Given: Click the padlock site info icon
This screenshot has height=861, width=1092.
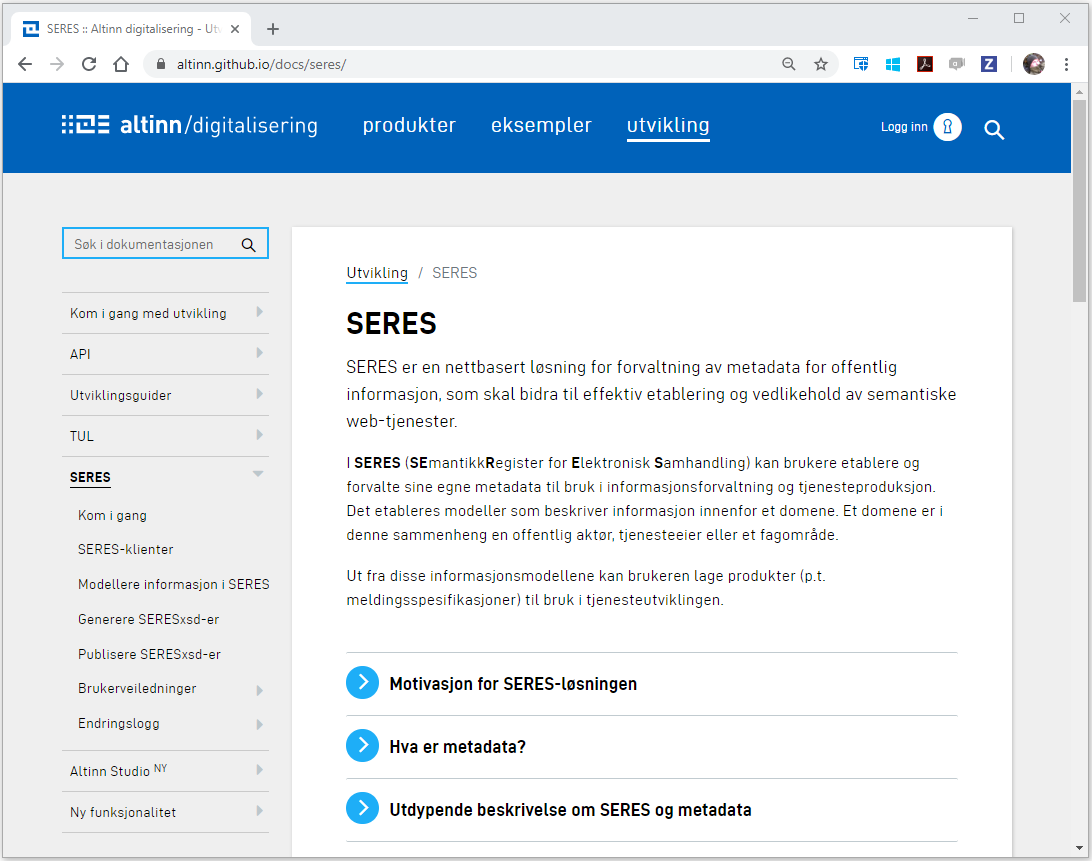Looking at the screenshot, I should pos(161,64).
